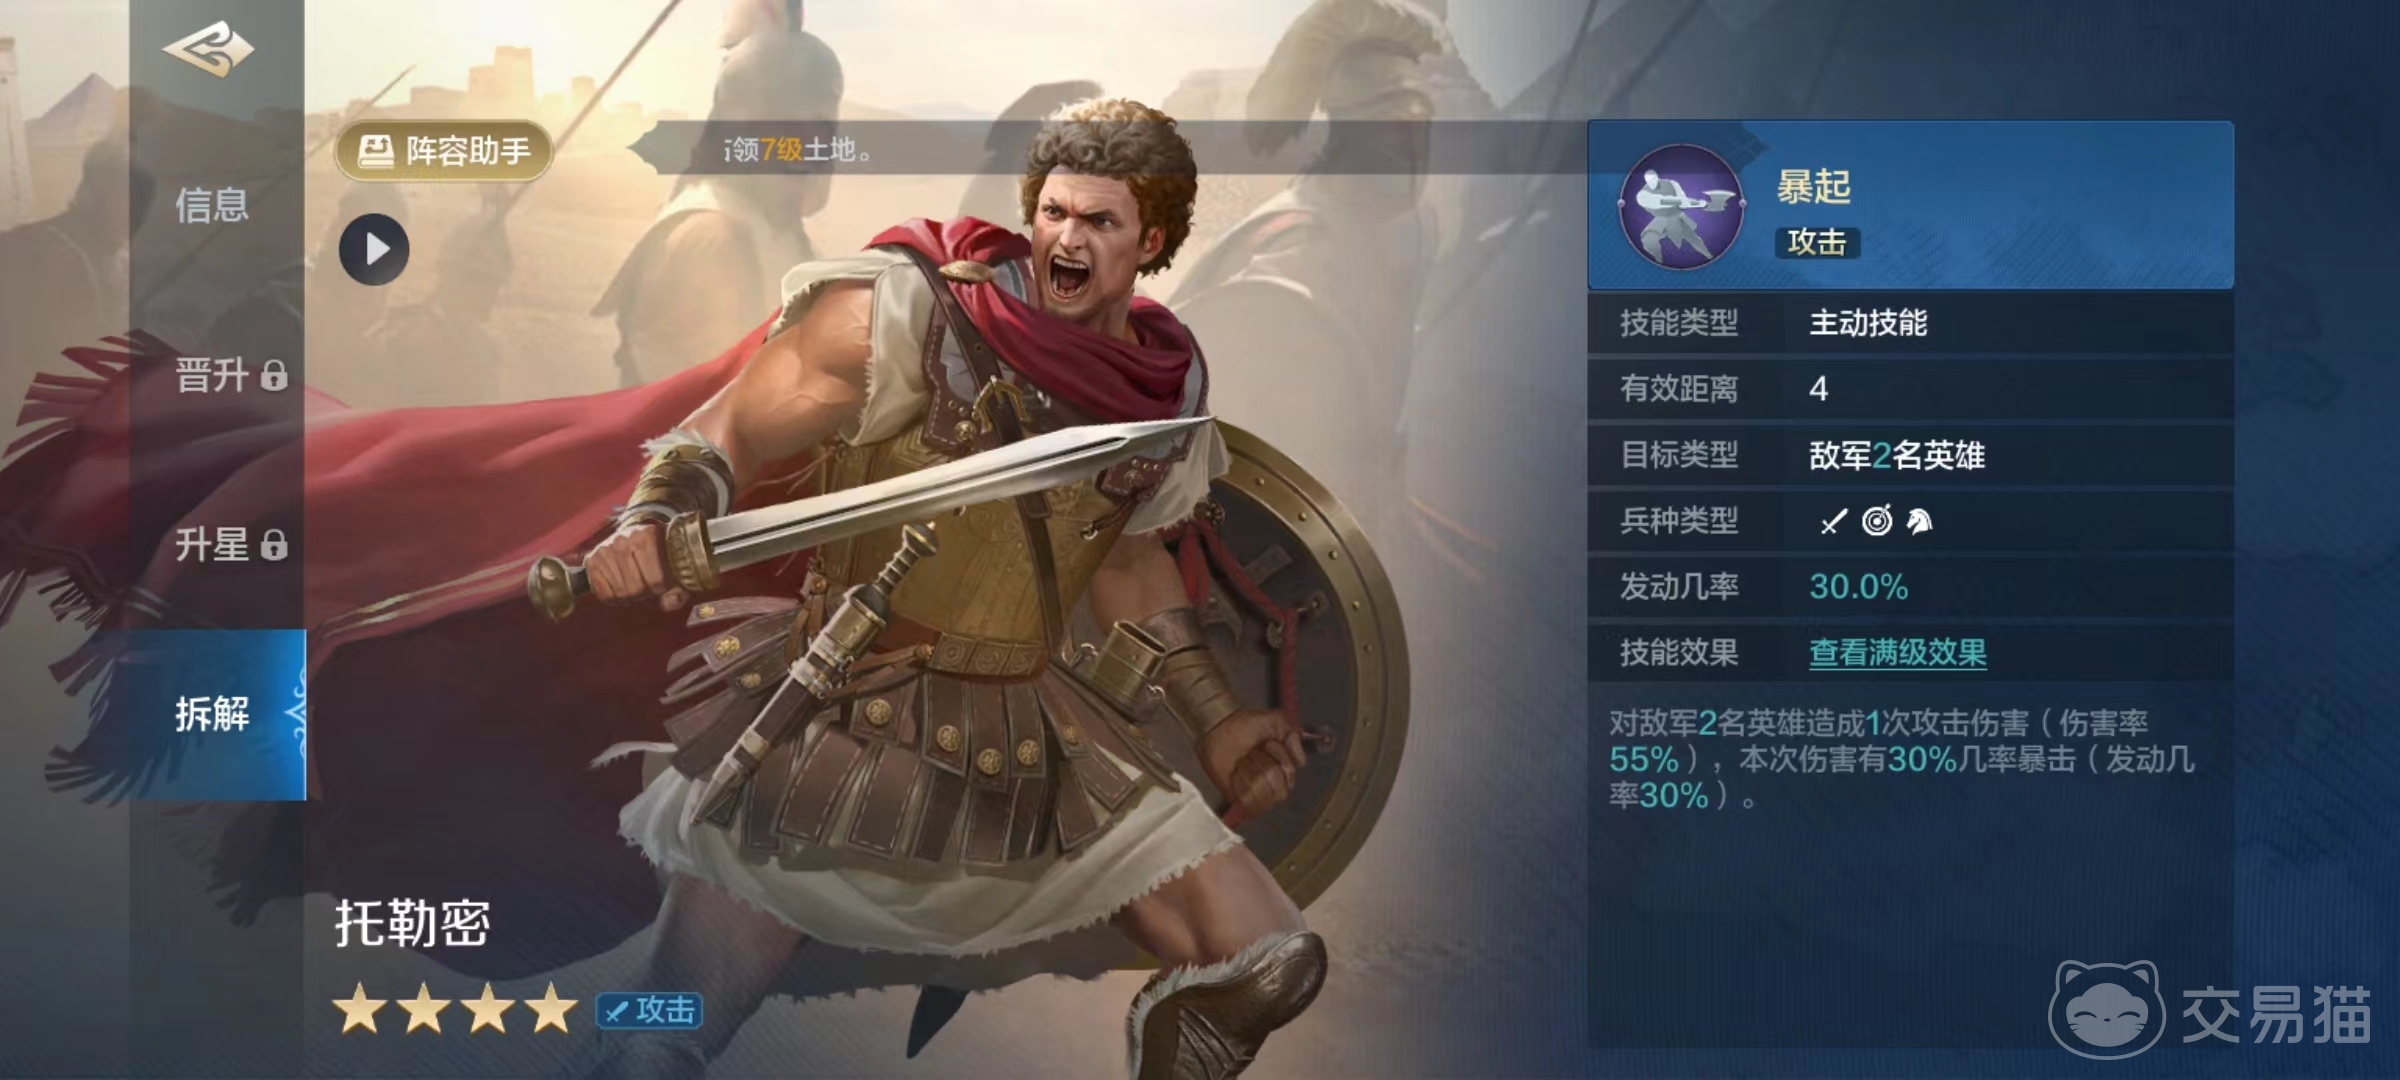Switch to the 信息 tab
The image size is (2400, 1080).
tap(212, 206)
